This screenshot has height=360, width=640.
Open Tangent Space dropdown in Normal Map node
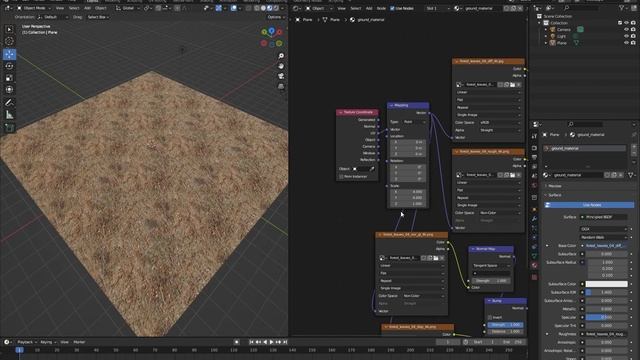[x=491, y=266]
